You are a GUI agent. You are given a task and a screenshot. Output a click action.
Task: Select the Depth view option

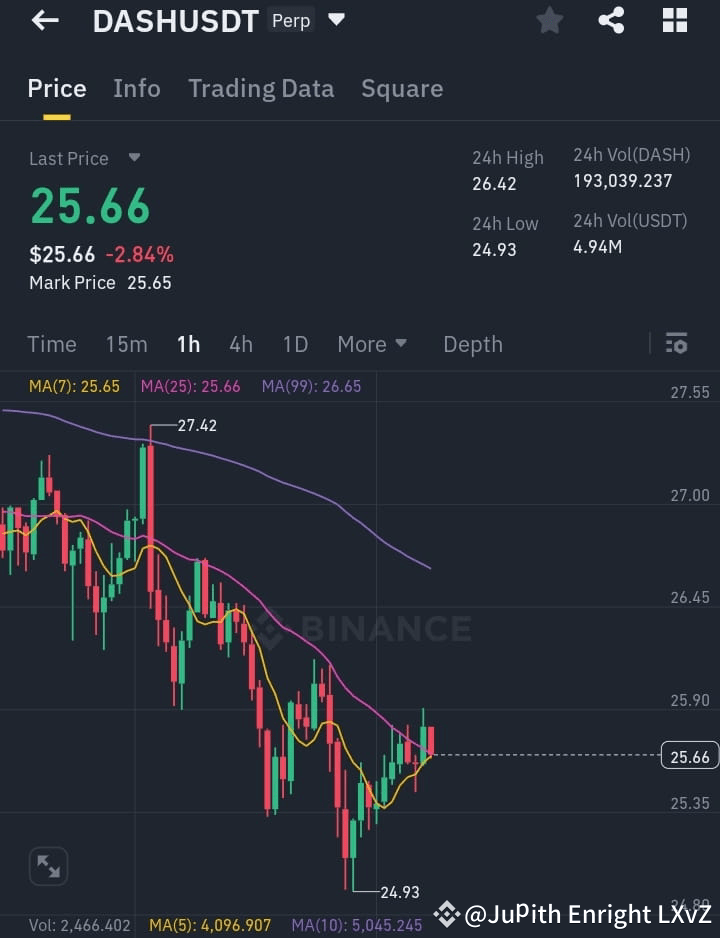coord(472,344)
